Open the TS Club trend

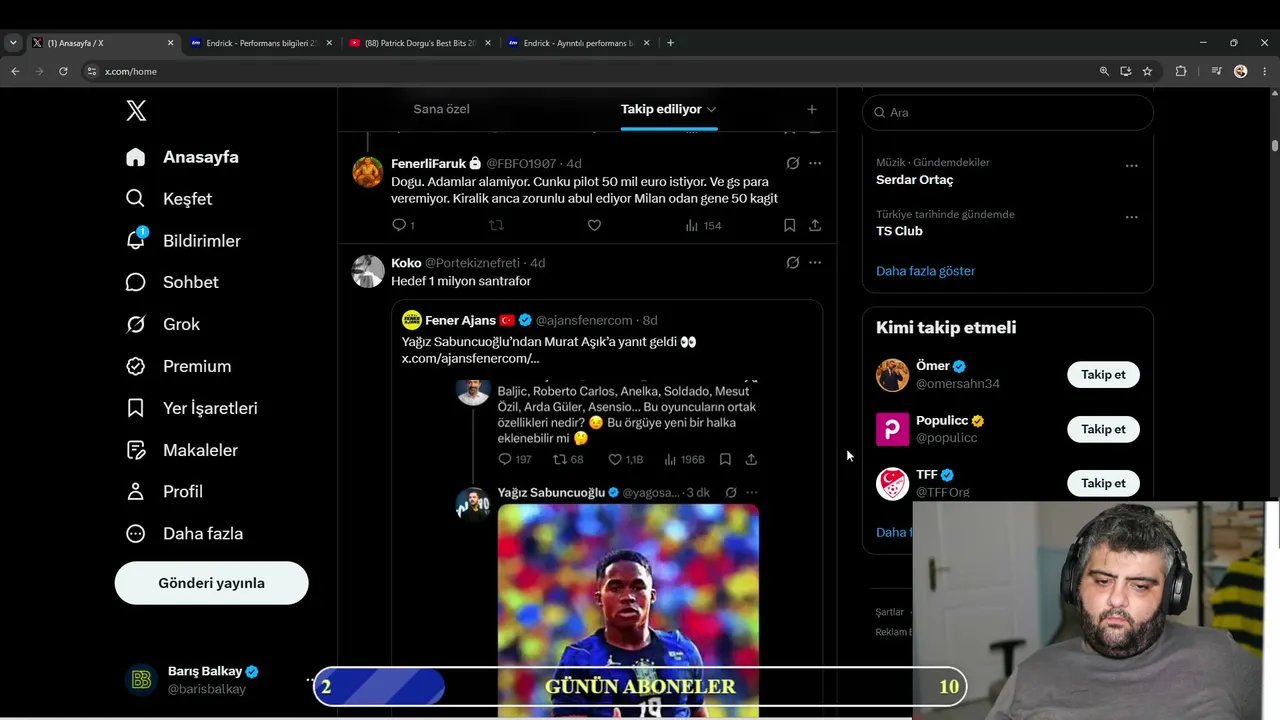coord(899,231)
